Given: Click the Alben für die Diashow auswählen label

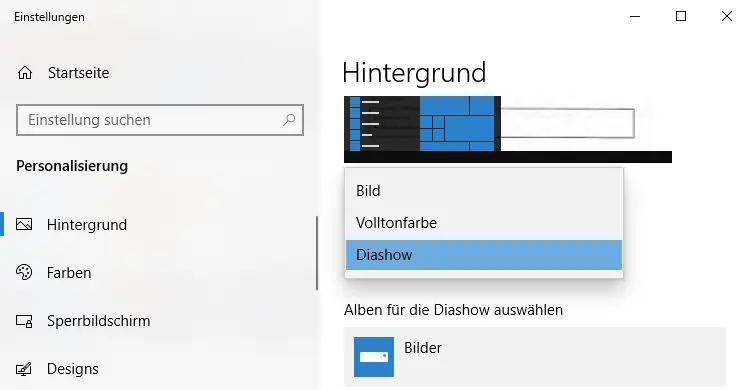Looking at the screenshot, I should pyautogui.click(x=453, y=310).
